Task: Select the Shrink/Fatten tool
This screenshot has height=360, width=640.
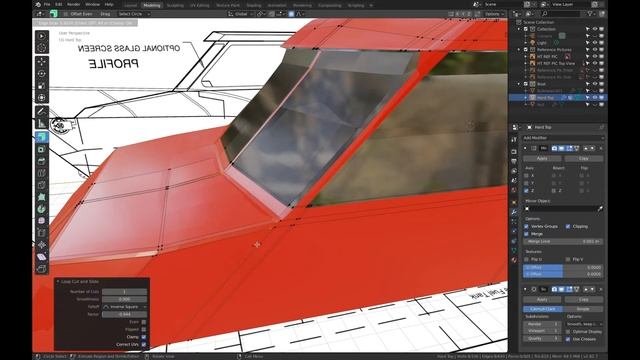Action: 42,245
